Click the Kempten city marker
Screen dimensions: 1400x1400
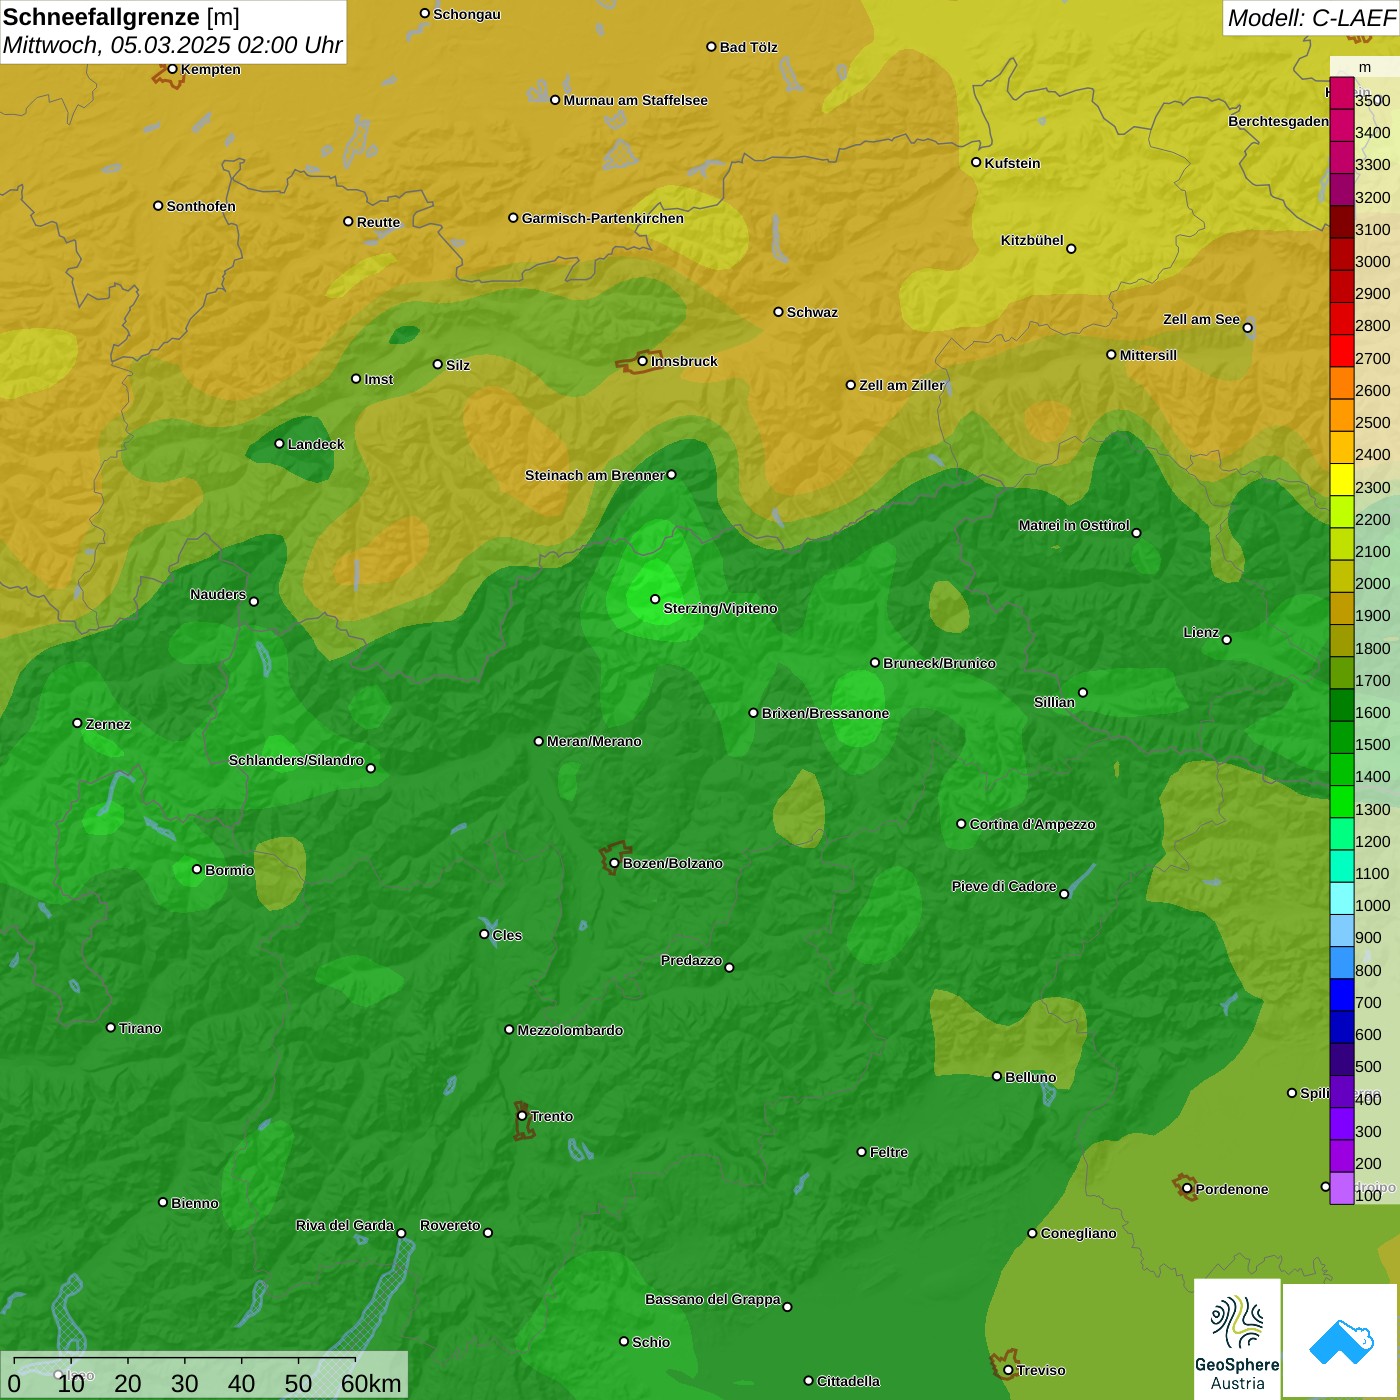coord(172,69)
